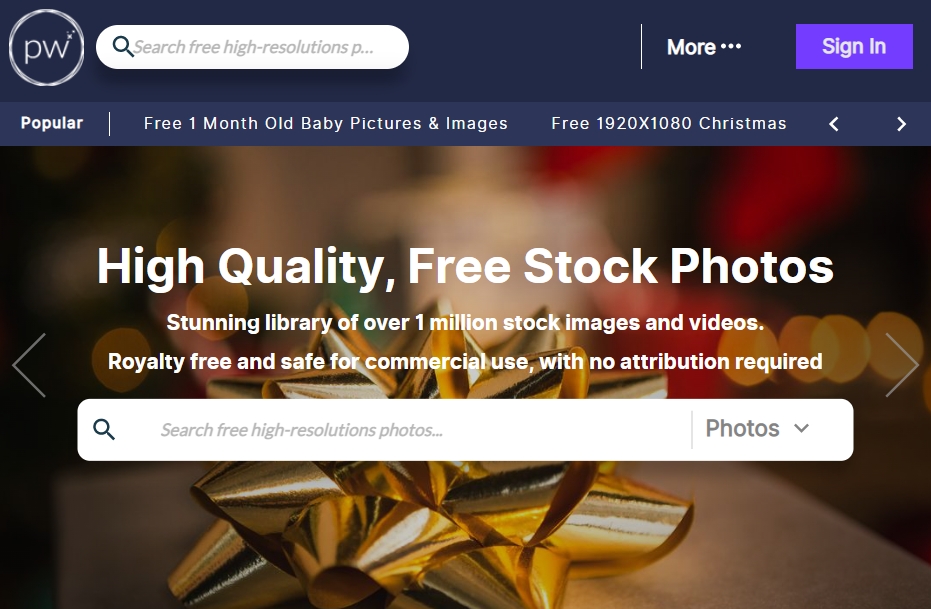Viewport: 931px width, 609px height.
Task: Open Free 1 Month Old Baby Pictures link
Action: [x=326, y=123]
